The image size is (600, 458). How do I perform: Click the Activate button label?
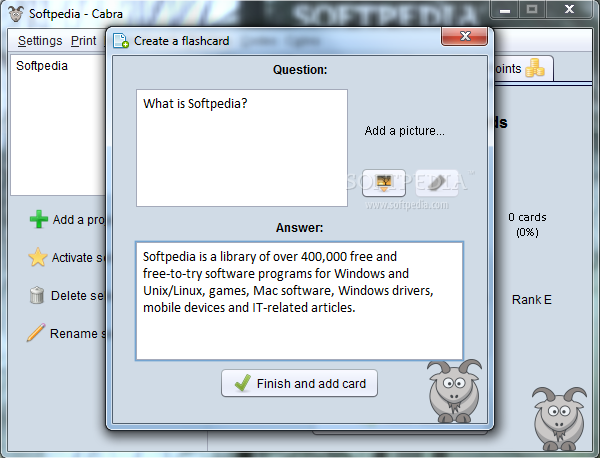pyautogui.click(x=78, y=258)
